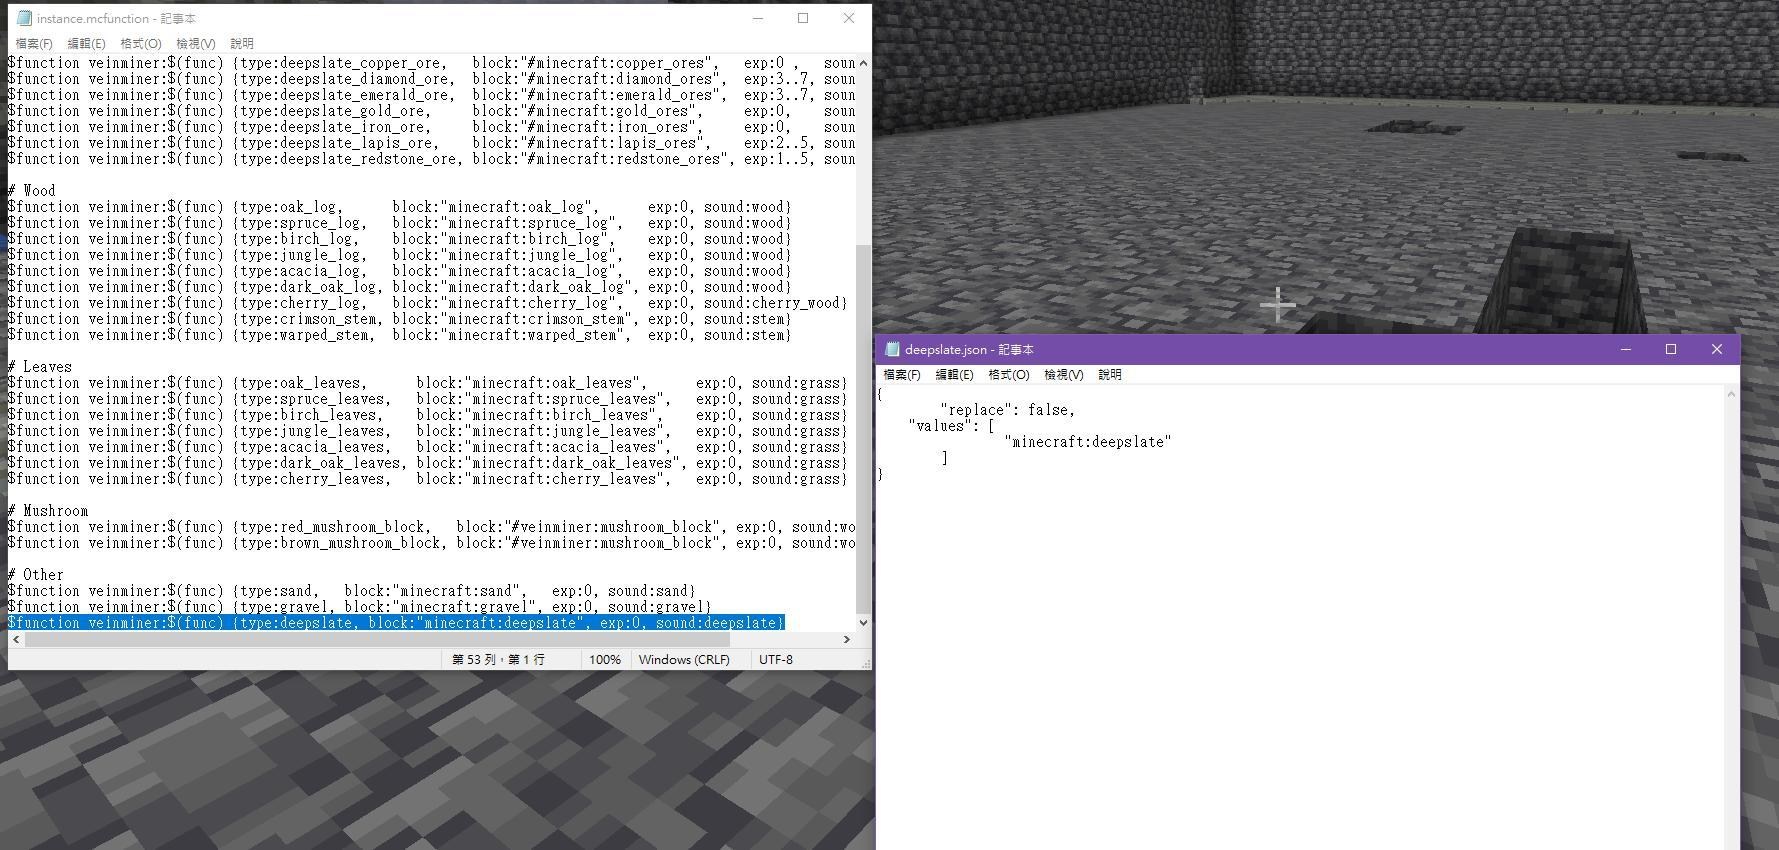Maximize the instance.mcfunction Notepad window
The width and height of the screenshot is (1779, 850).
coord(803,18)
